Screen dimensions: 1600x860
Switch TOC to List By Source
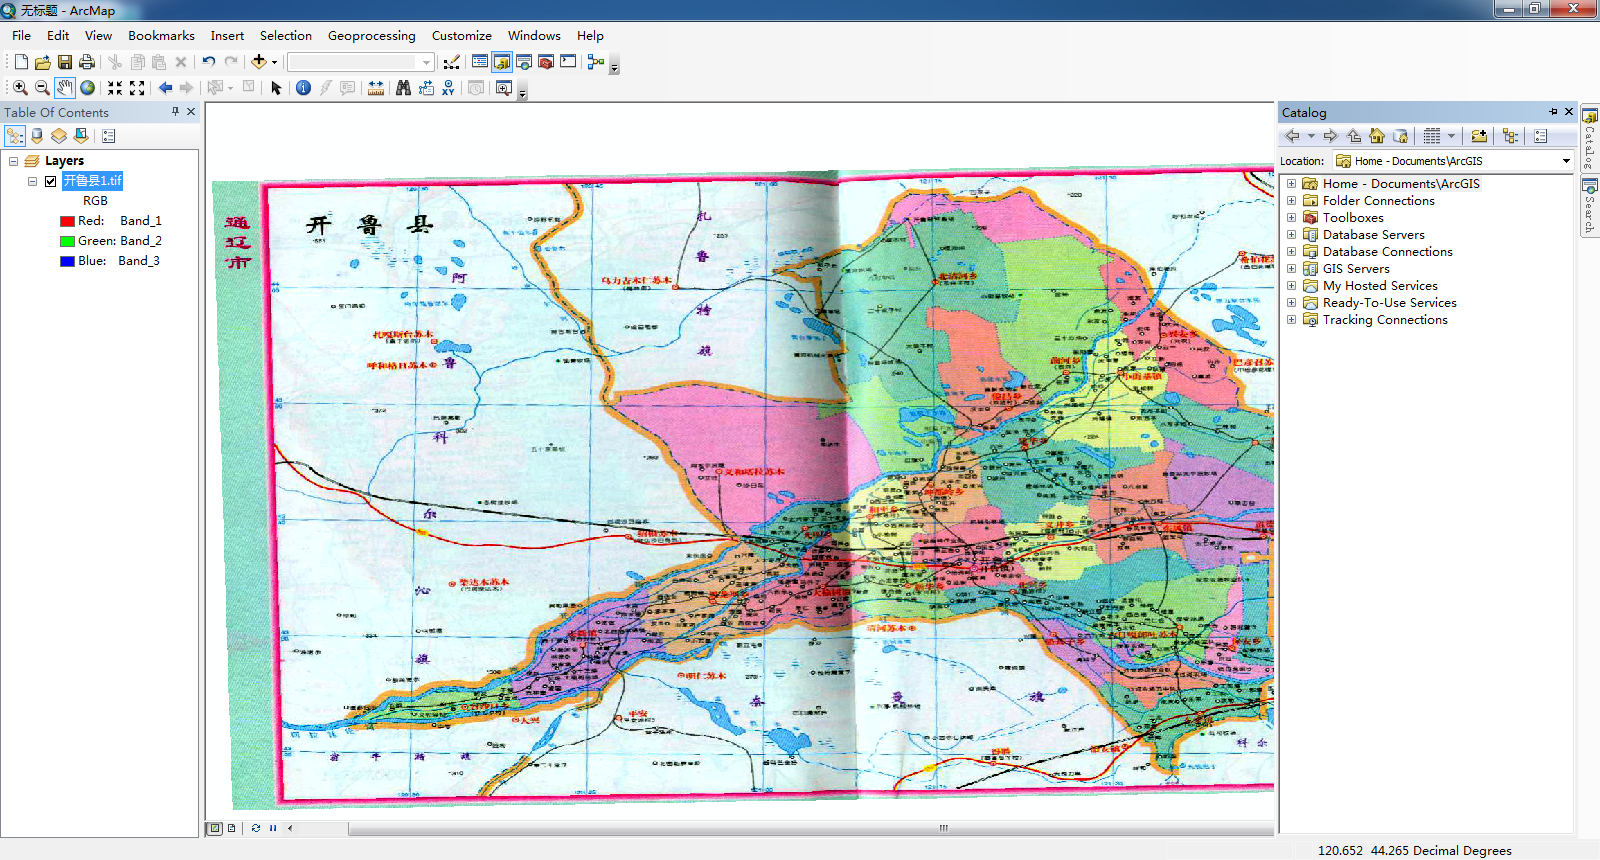click(37, 136)
